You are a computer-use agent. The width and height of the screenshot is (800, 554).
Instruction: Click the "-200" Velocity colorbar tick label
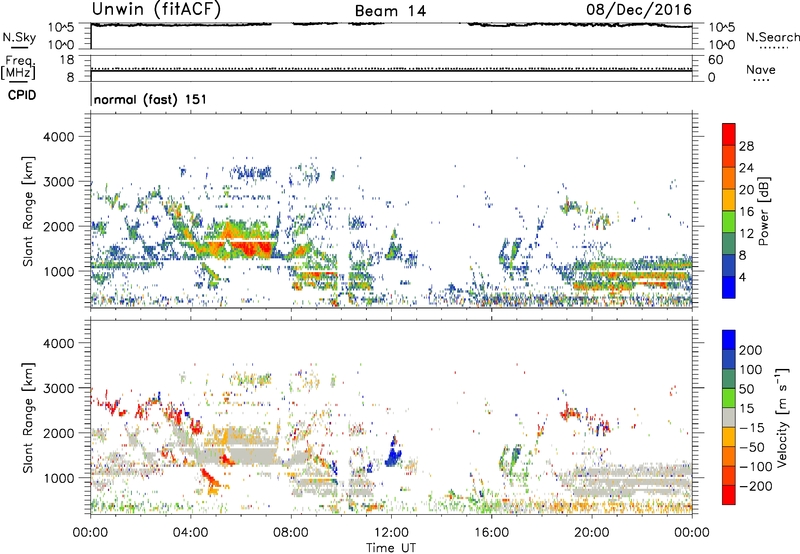[x=755, y=486]
